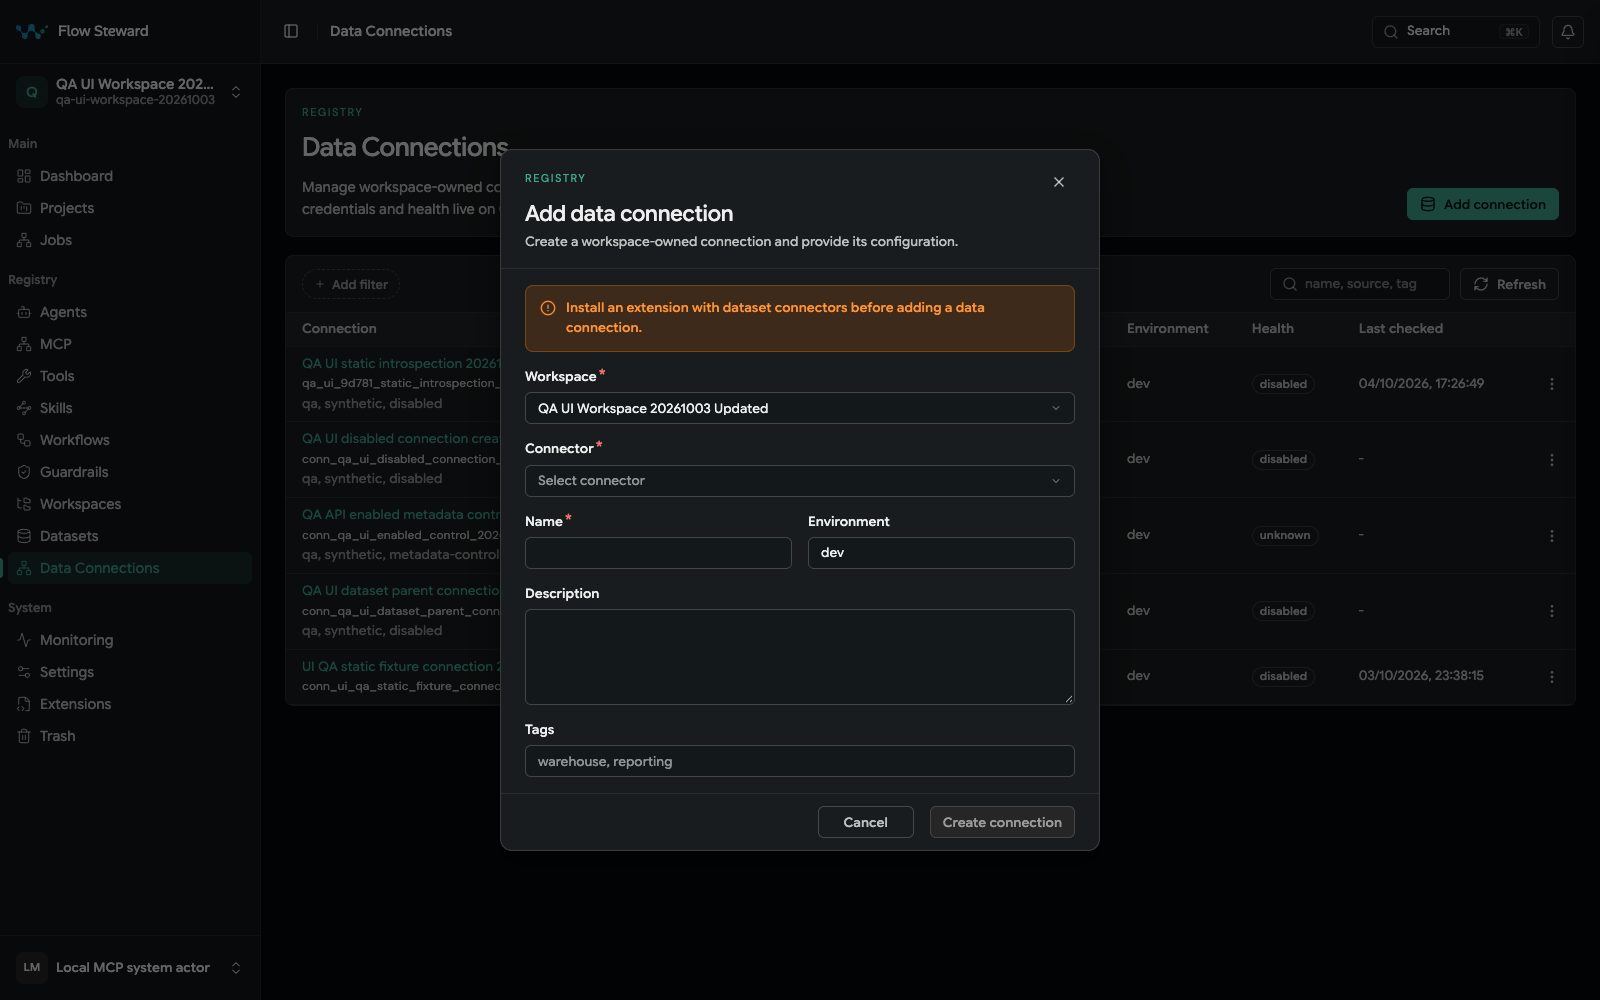
Task: Click the MCP icon in sidebar
Action: point(24,344)
